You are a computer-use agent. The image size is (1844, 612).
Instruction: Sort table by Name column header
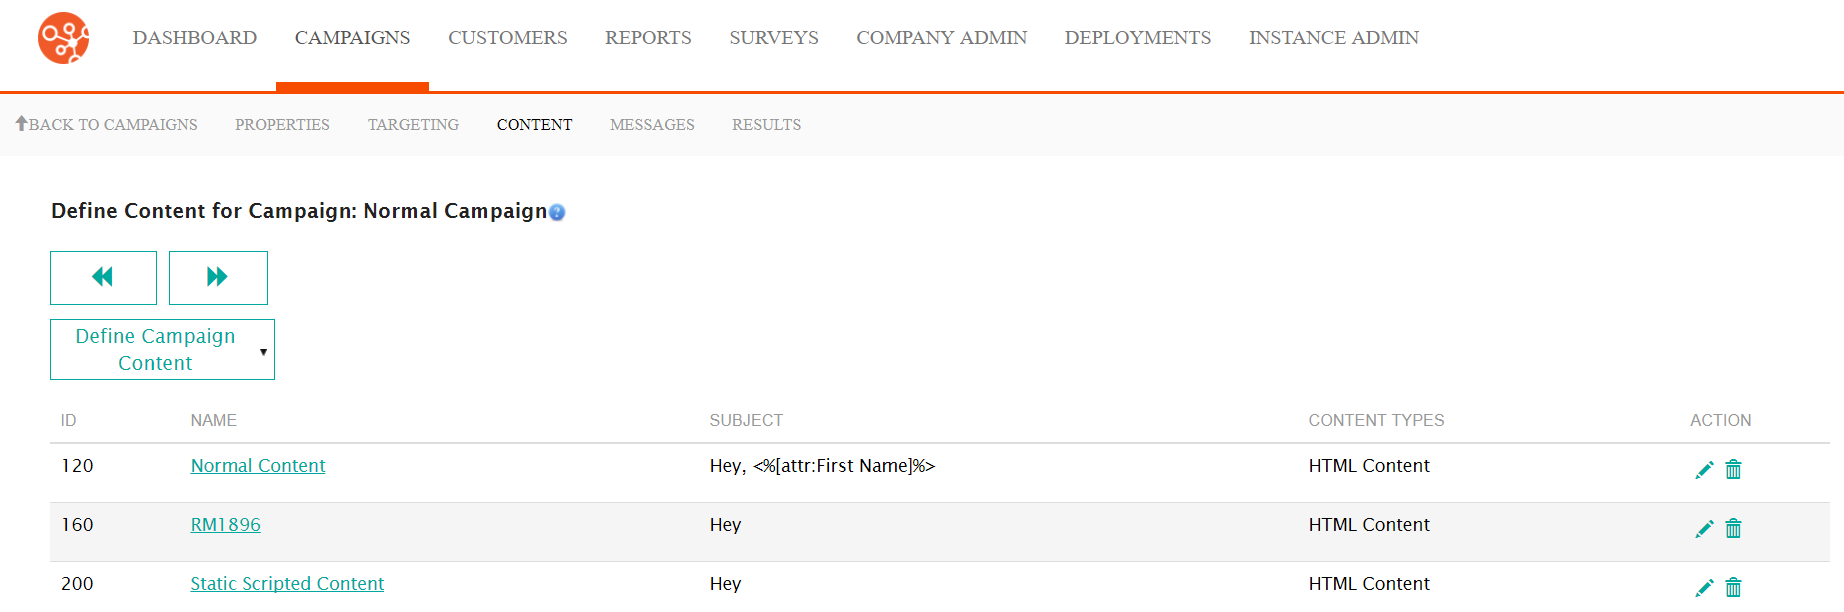(x=214, y=420)
